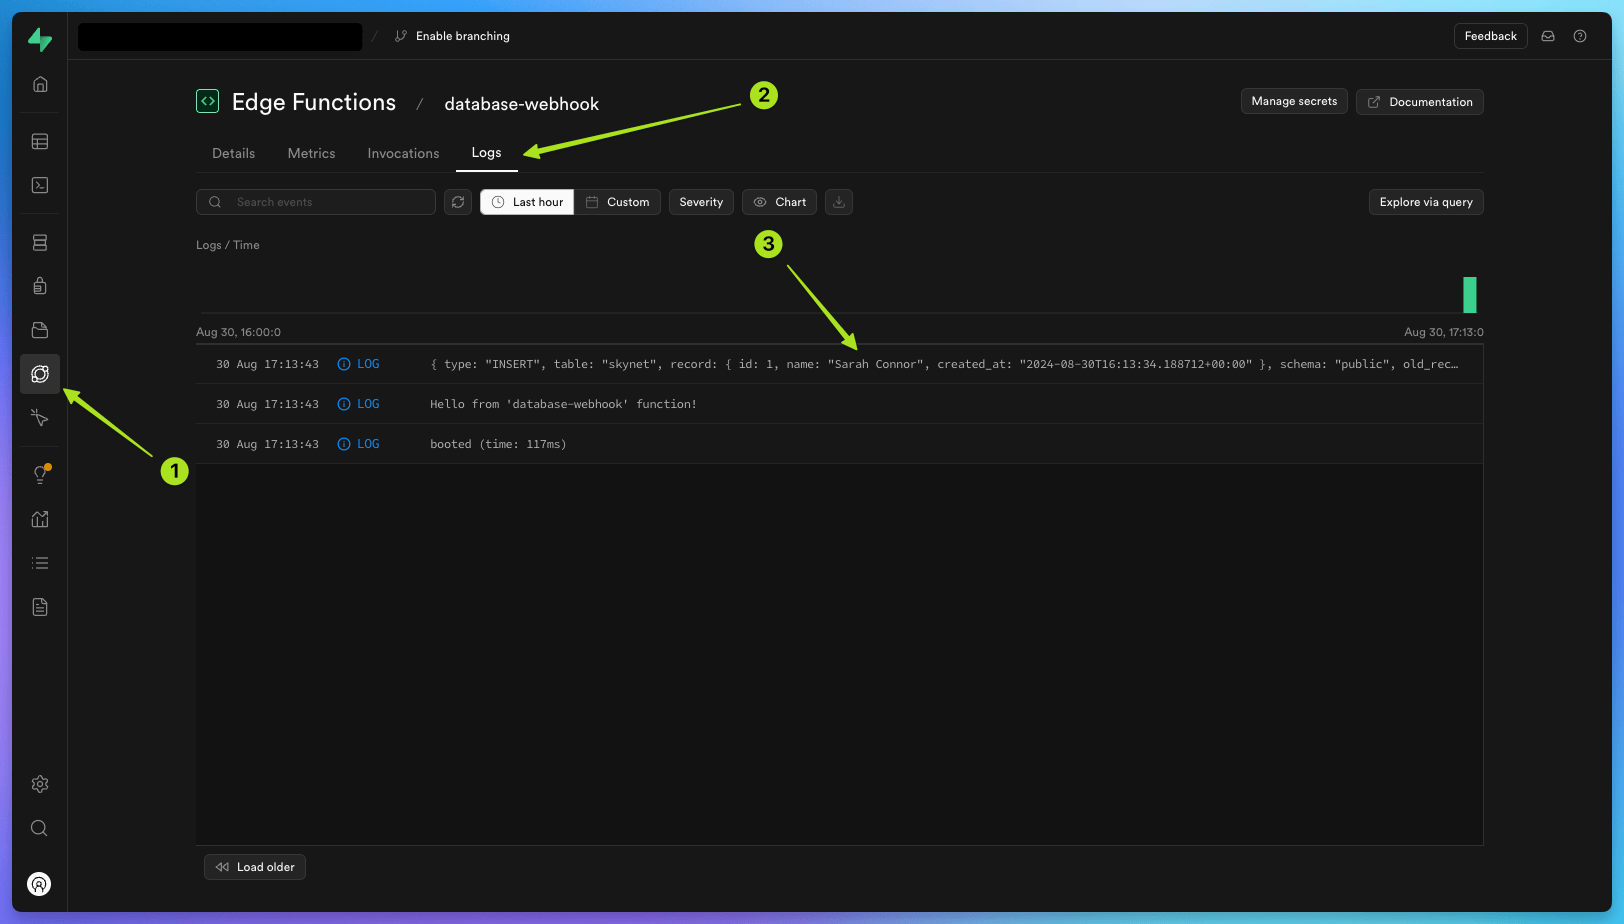Open project settings gear at sidebar bottom
This screenshot has height=924, width=1624.
[x=40, y=783]
